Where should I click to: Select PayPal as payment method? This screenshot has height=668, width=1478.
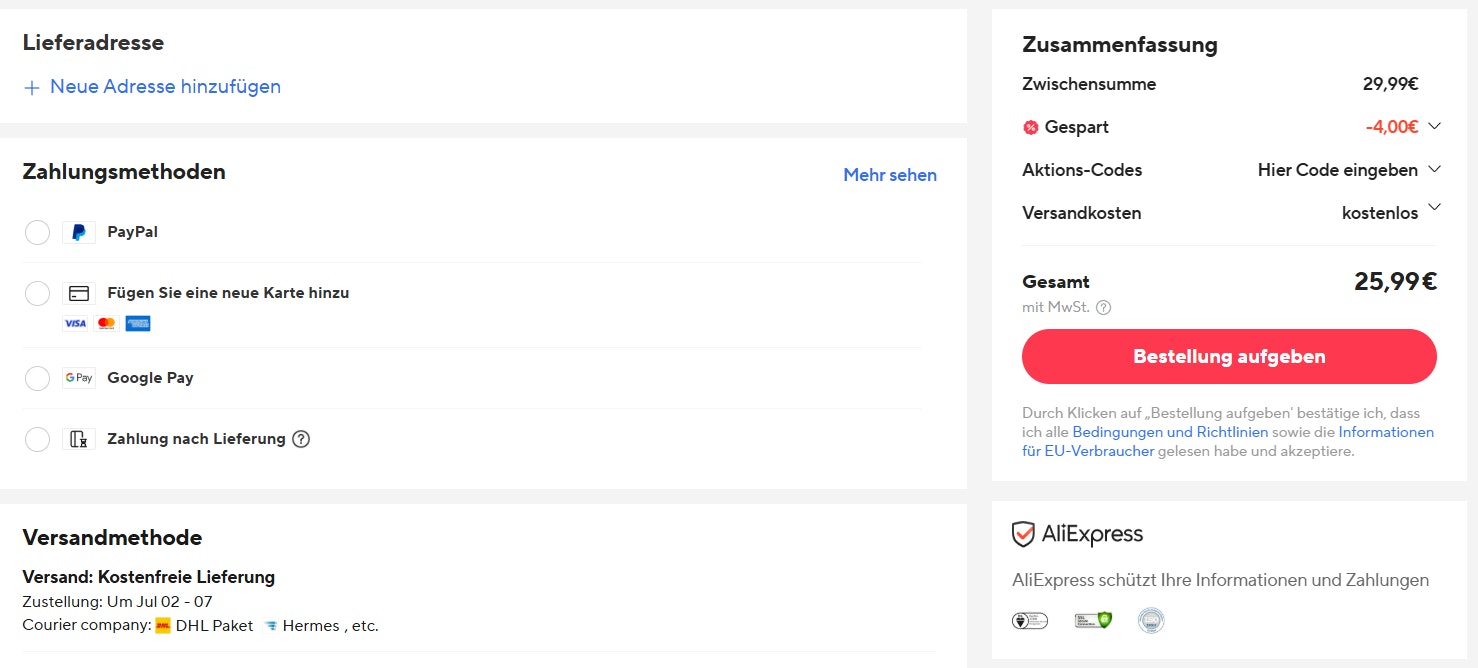[x=37, y=231]
